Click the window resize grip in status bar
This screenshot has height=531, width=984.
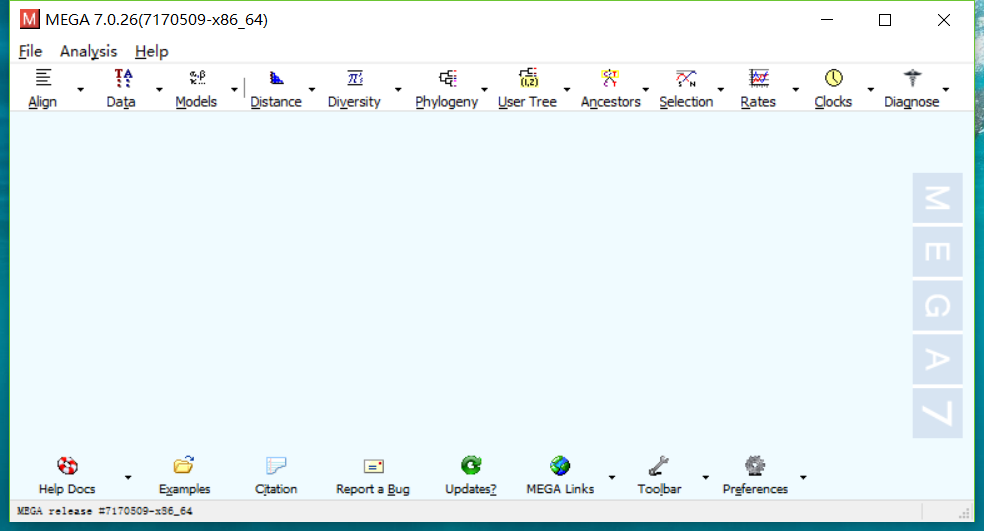(x=965, y=513)
